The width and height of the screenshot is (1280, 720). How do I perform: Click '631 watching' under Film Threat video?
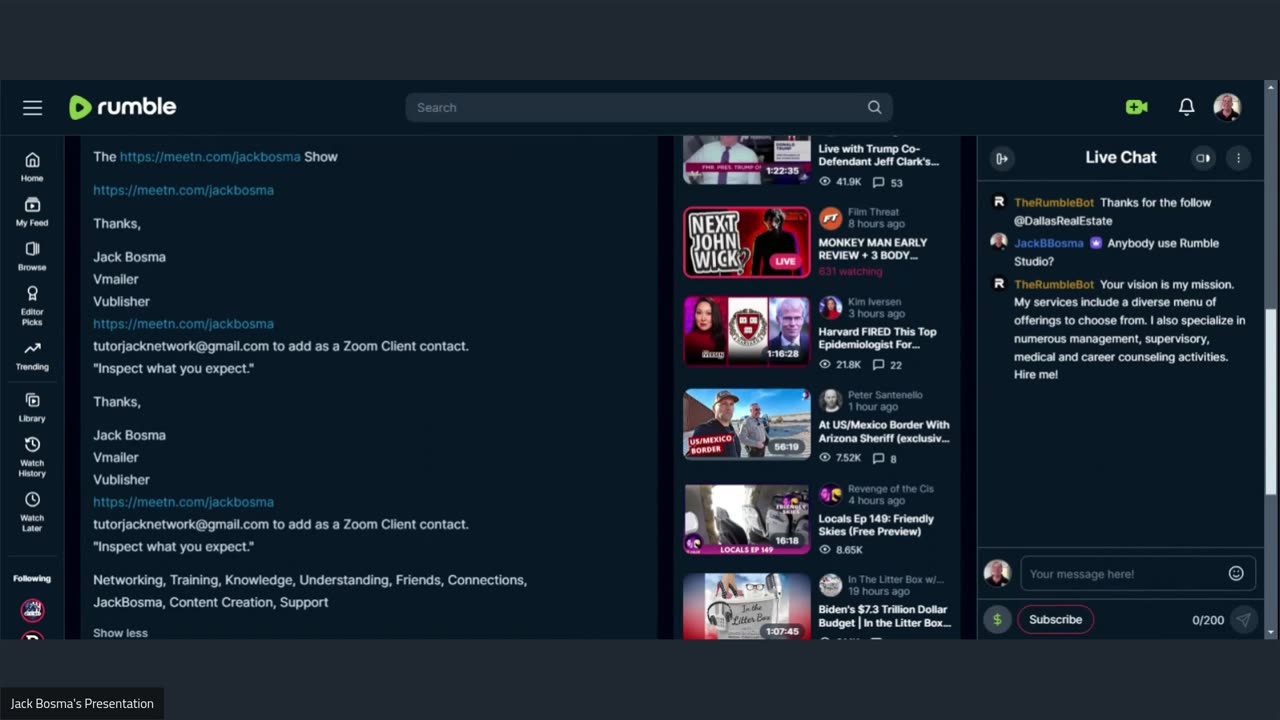tap(850, 272)
